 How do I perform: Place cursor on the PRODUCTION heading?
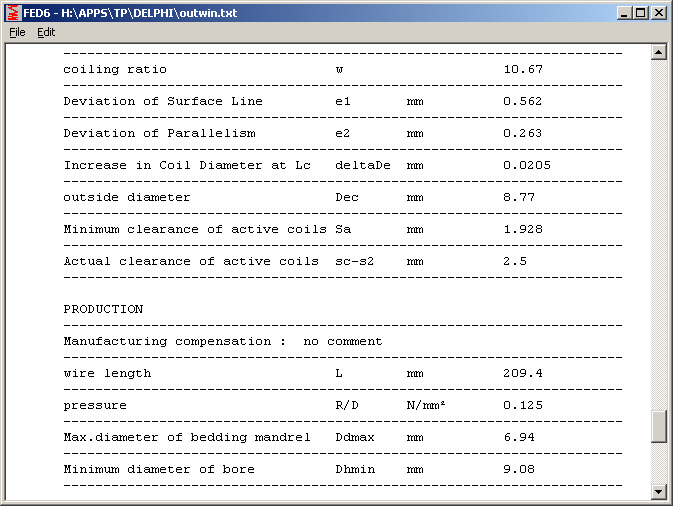point(103,309)
